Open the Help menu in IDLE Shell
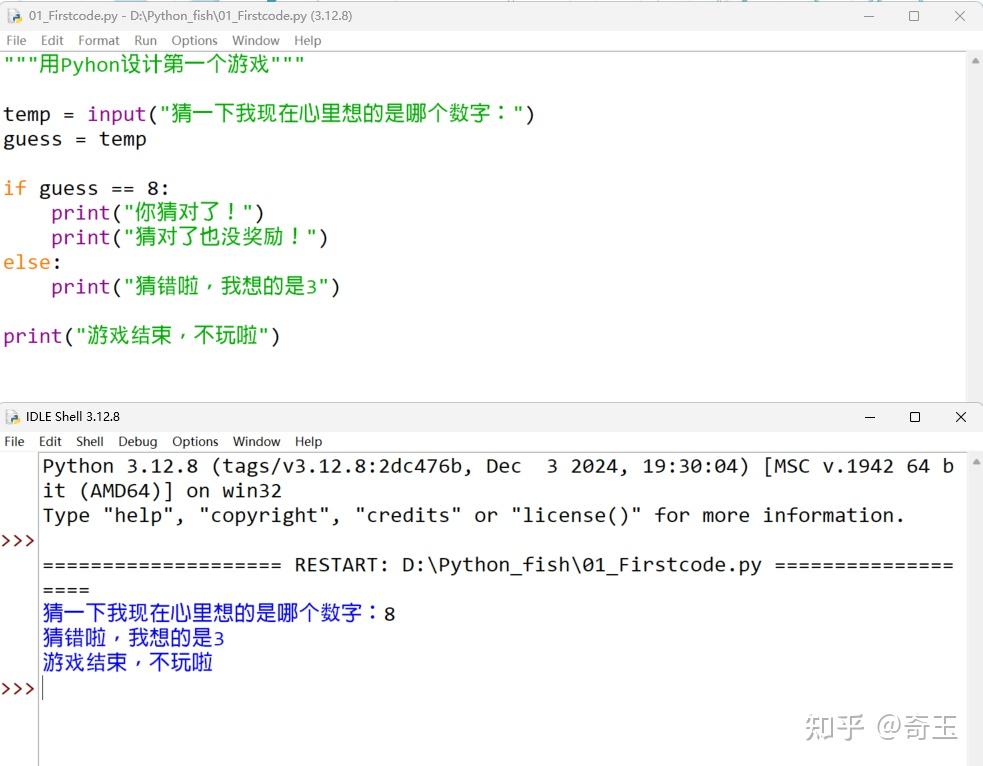This screenshot has height=766, width=983. (308, 441)
